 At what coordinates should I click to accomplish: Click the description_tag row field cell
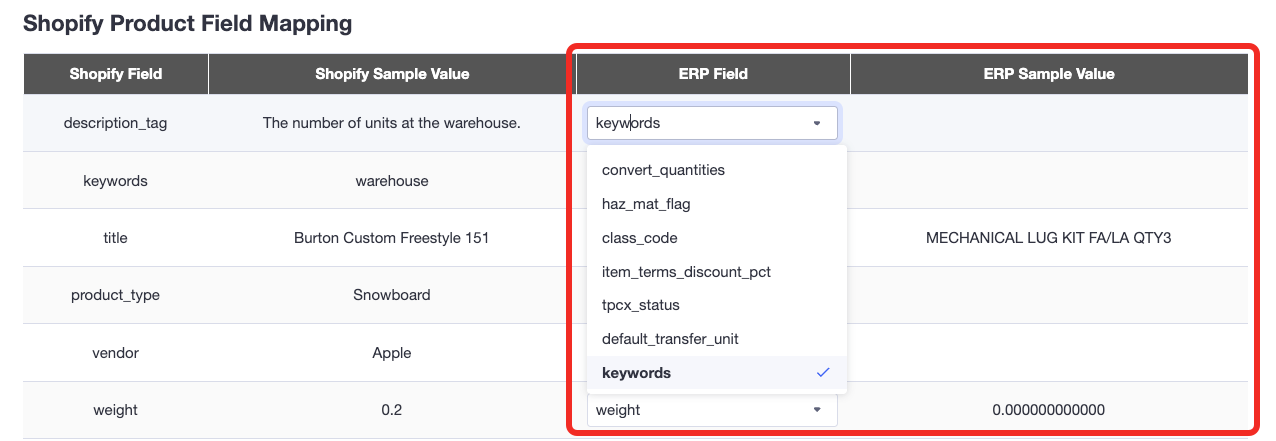click(116, 124)
